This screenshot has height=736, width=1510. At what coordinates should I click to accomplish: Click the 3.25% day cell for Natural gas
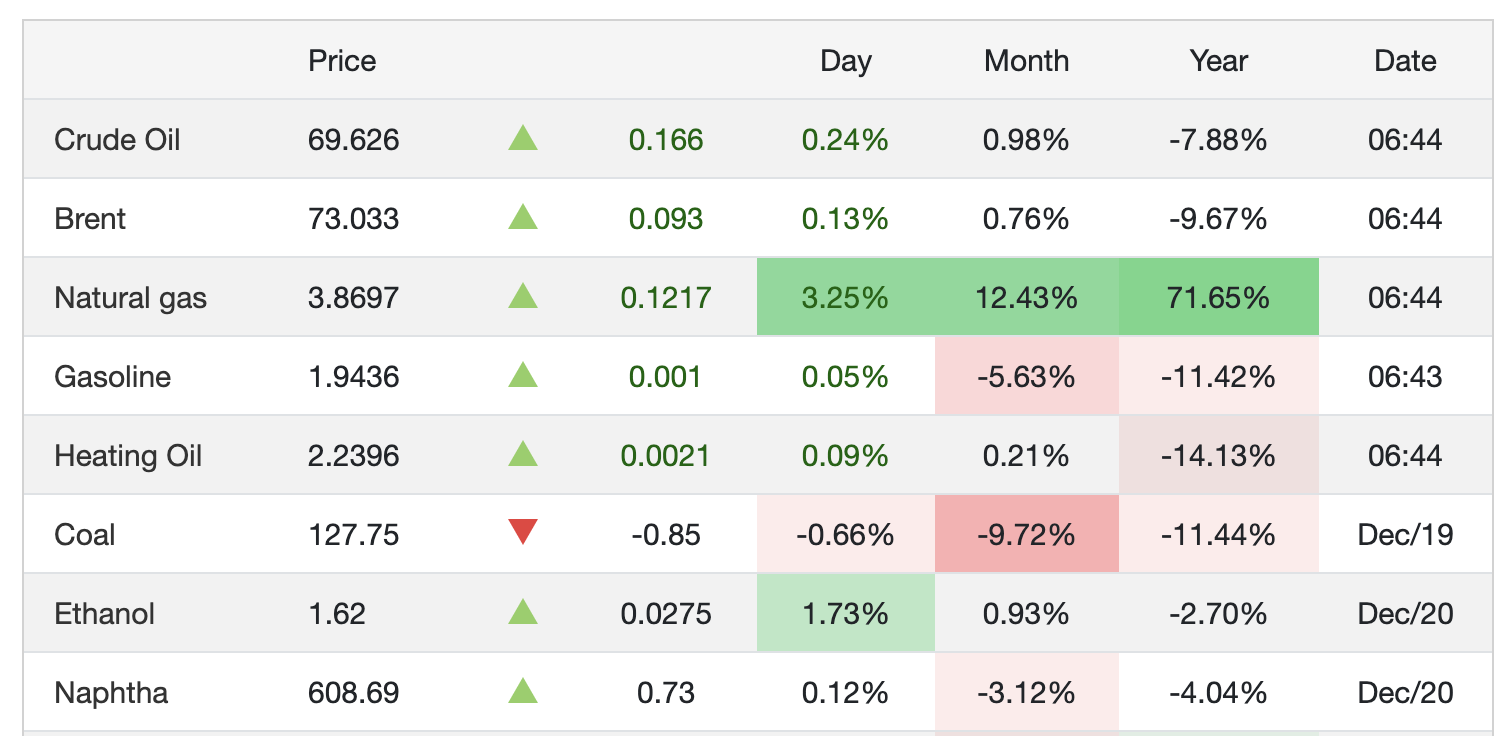846,297
